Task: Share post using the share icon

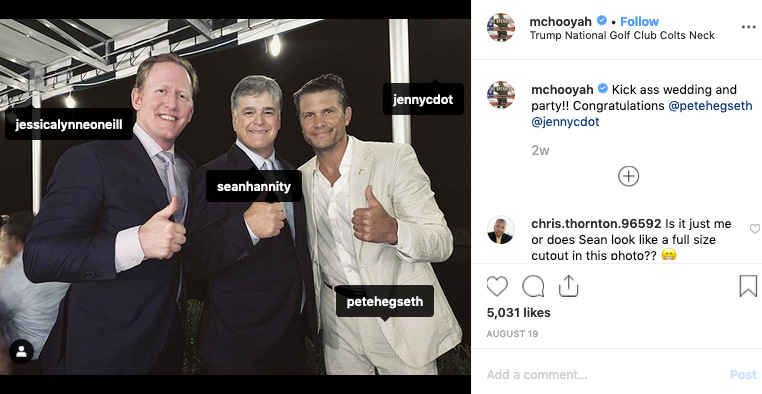Action: click(x=568, y=286)
